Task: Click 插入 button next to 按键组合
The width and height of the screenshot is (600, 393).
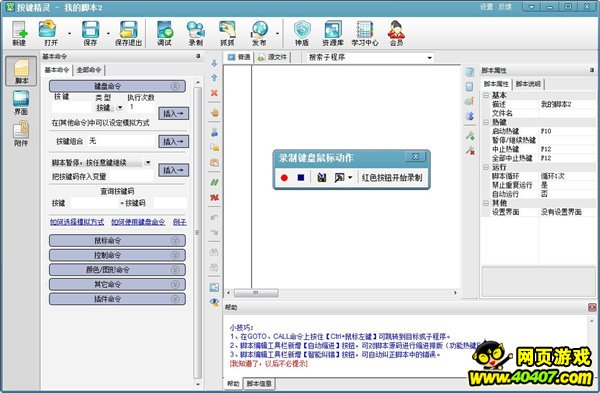Action: [174, 142]
